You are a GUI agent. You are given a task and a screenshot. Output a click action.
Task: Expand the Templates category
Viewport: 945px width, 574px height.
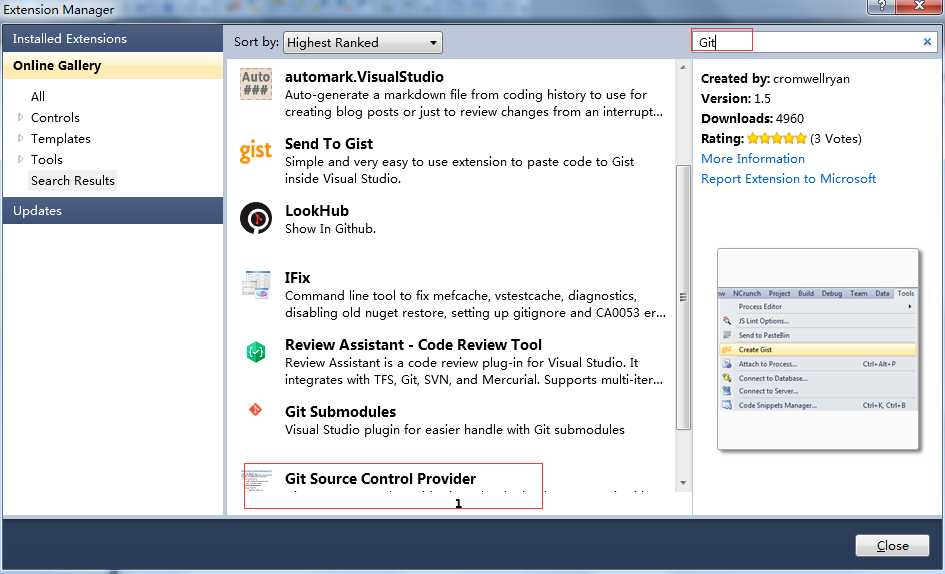(x=20, y=138)
